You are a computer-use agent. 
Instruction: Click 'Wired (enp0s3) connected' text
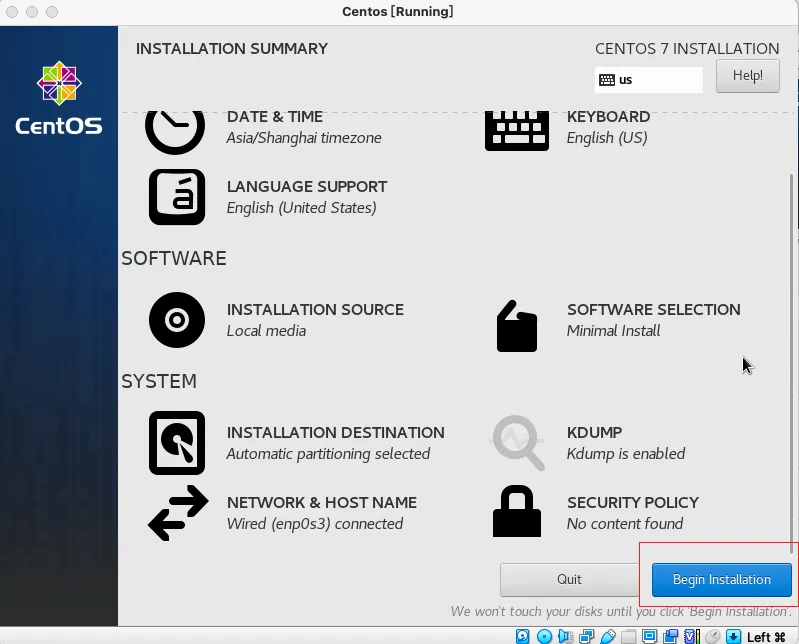click(315, 524)
